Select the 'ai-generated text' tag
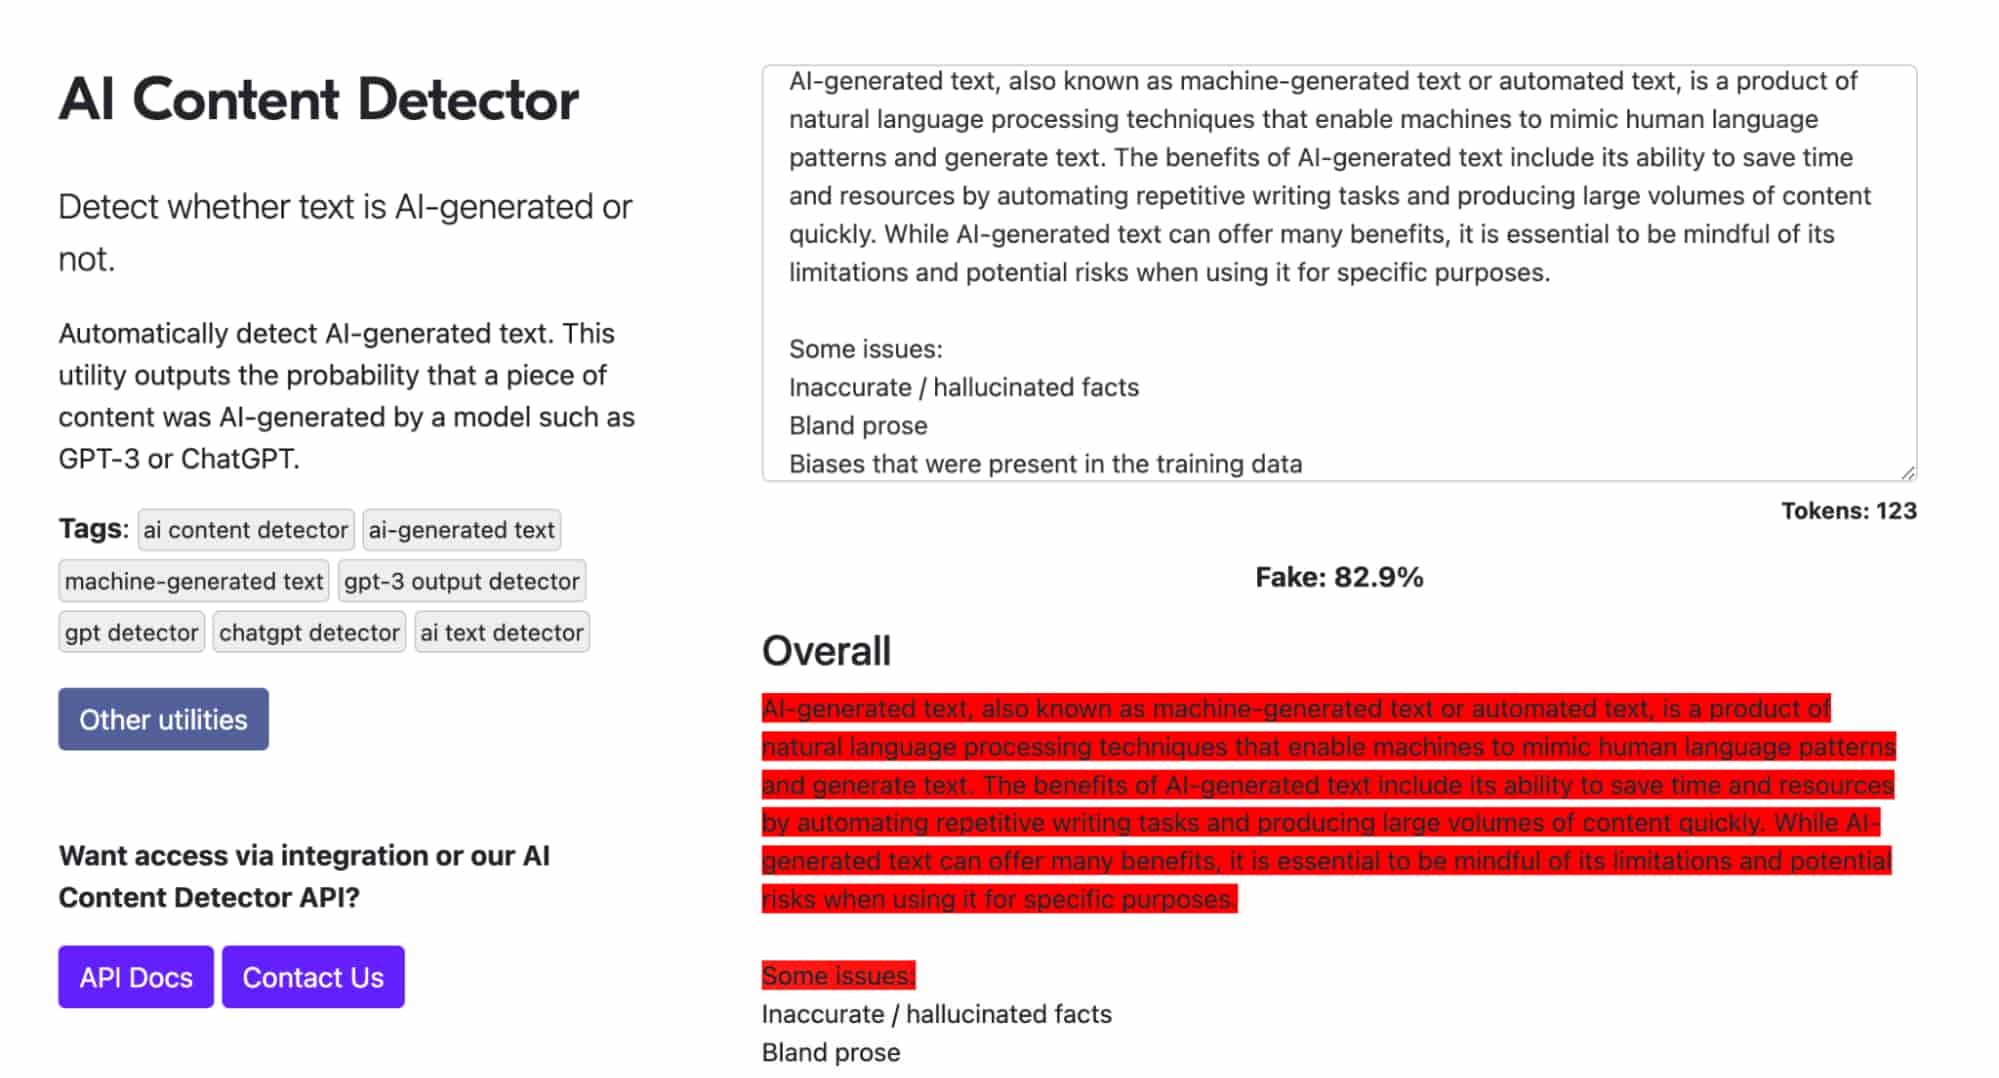Viewport: 1999px width, 1078px height. (461, 530)
